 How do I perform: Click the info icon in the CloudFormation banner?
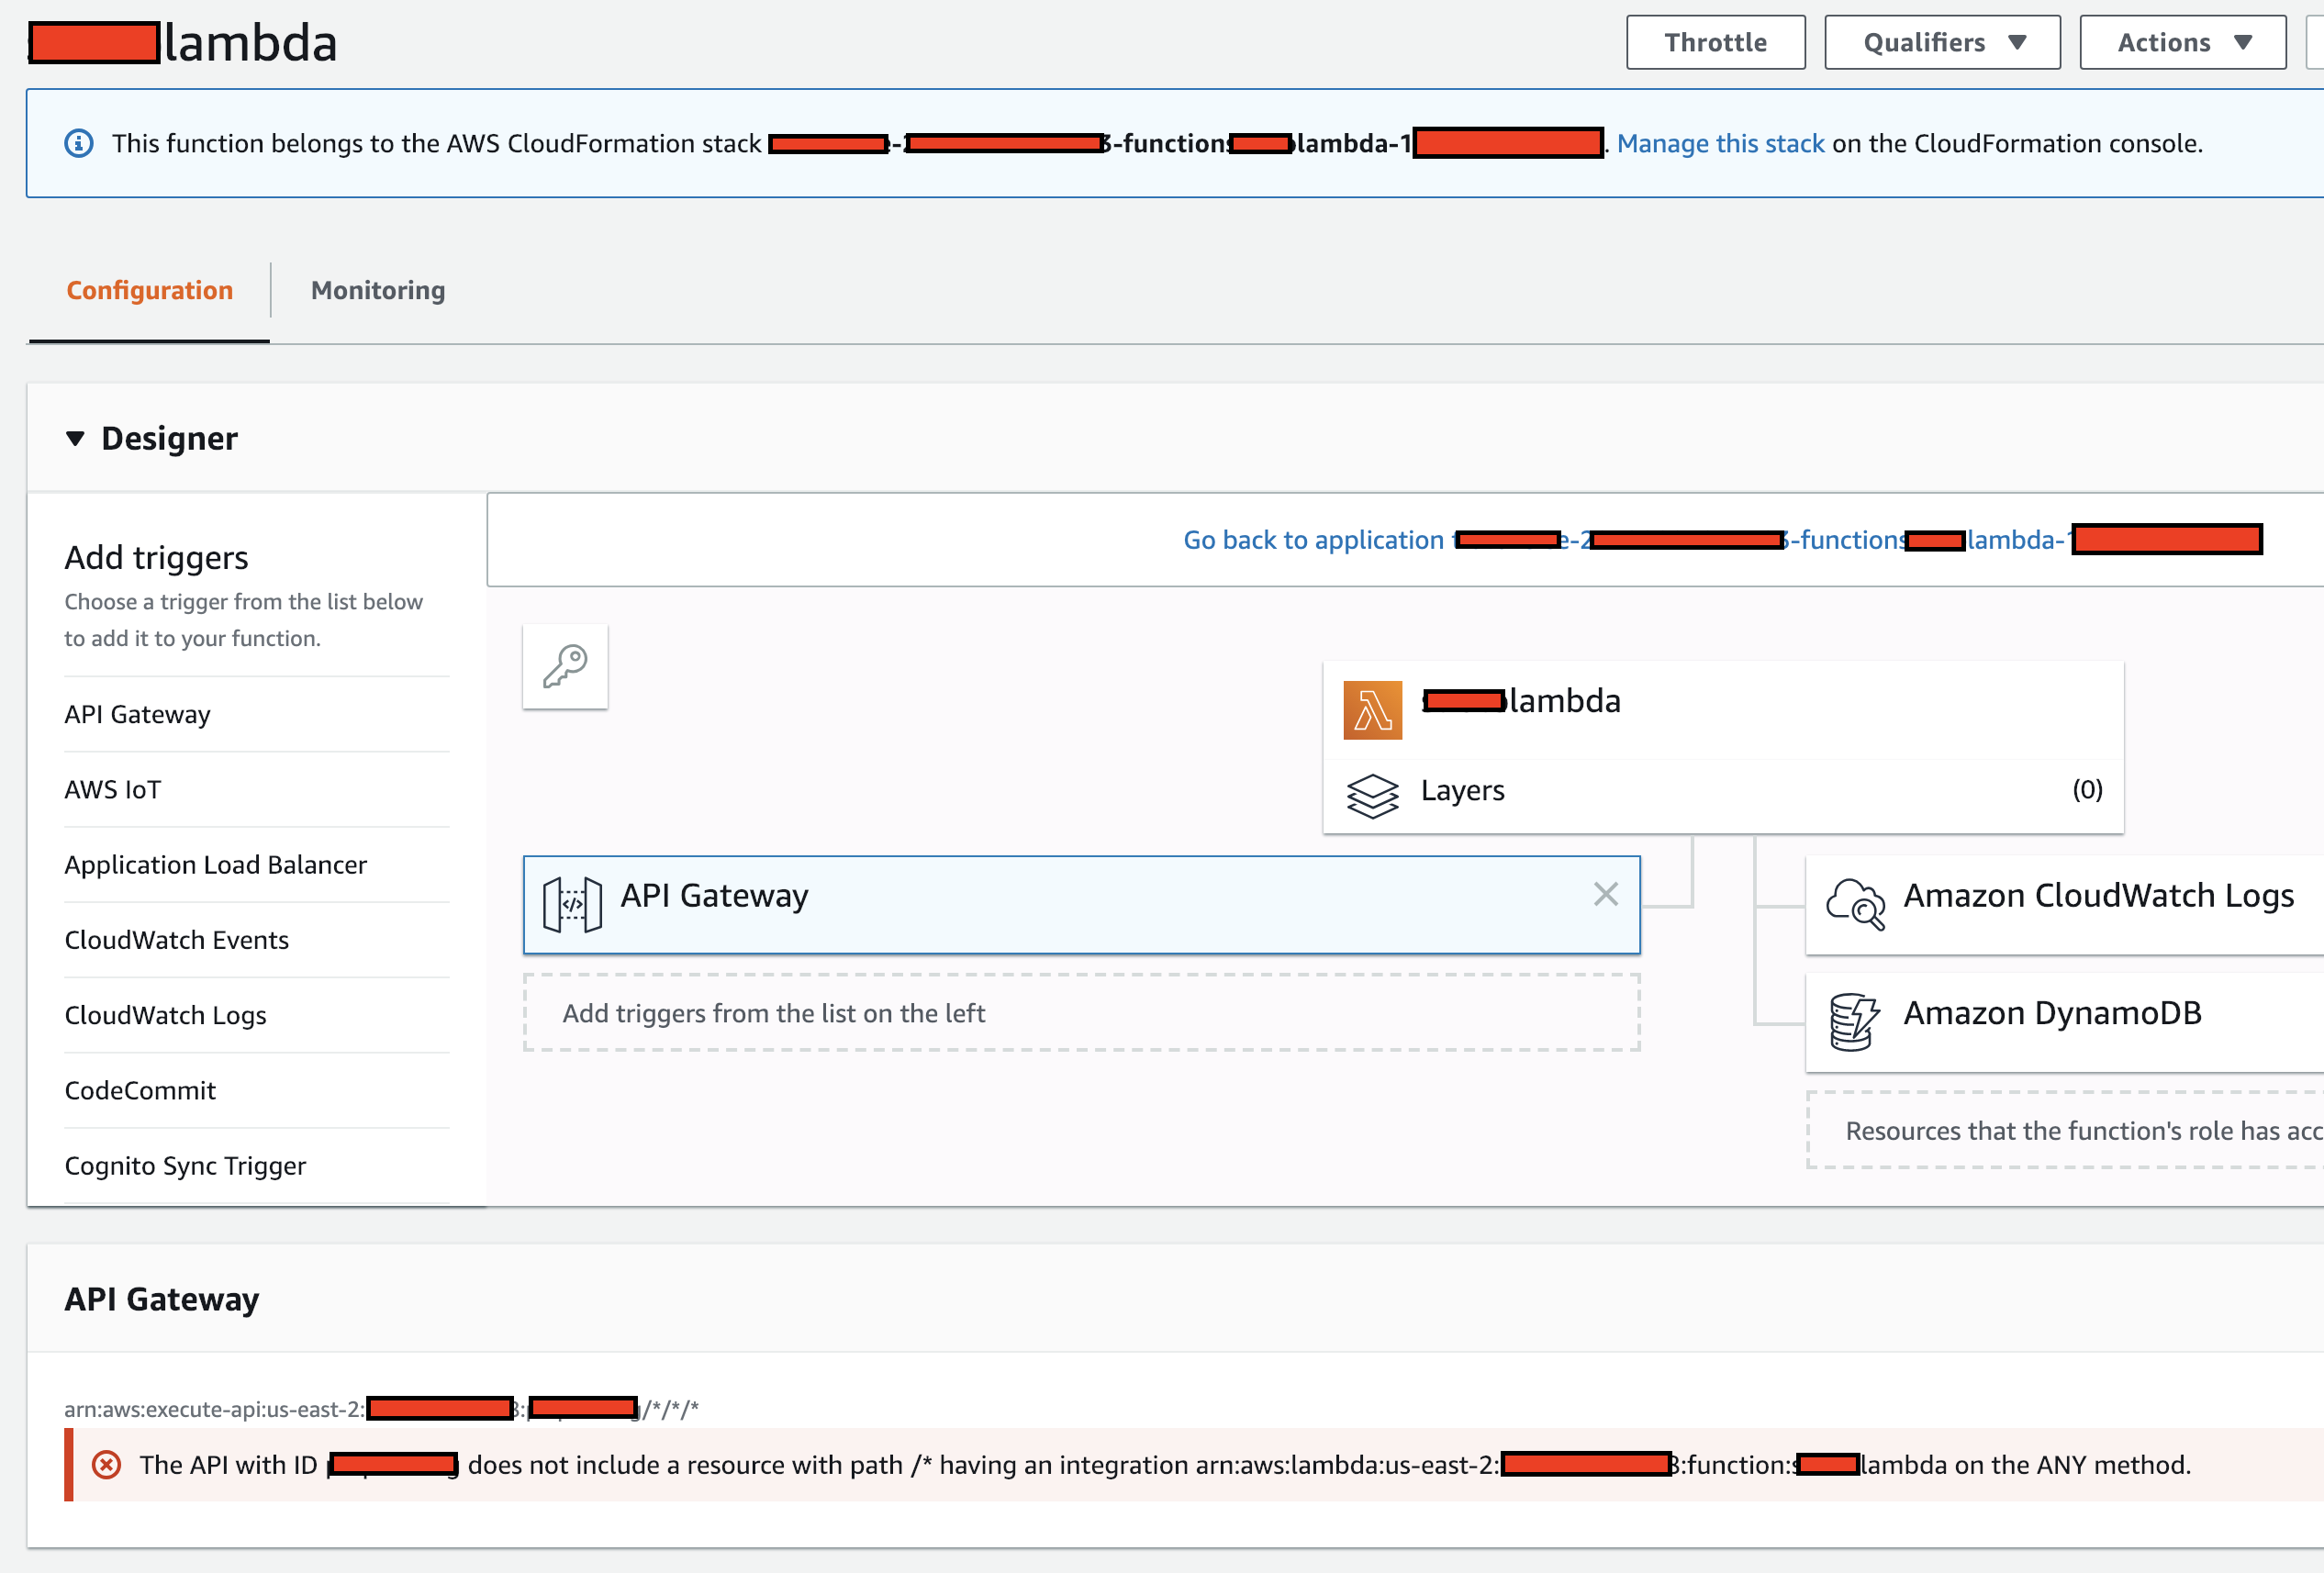[79, 143]
